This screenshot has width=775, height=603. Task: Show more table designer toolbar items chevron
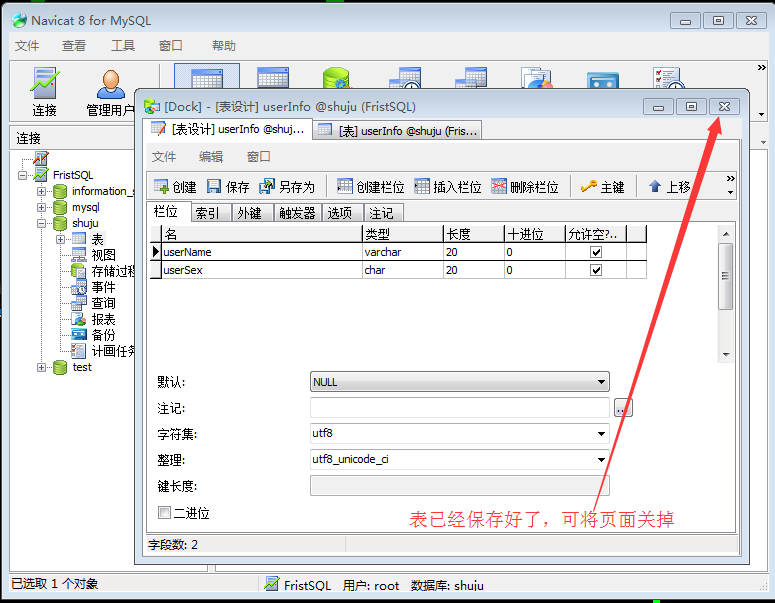pyautogui.click(x=731, y=178)
